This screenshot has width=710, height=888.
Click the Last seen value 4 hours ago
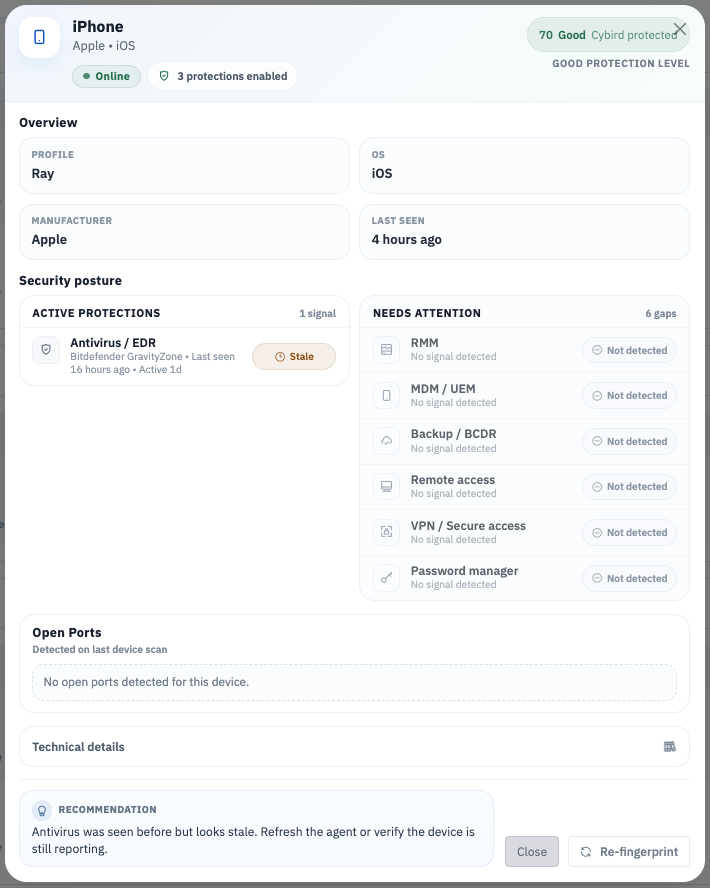pyautogui.click(x=407, y=240)
